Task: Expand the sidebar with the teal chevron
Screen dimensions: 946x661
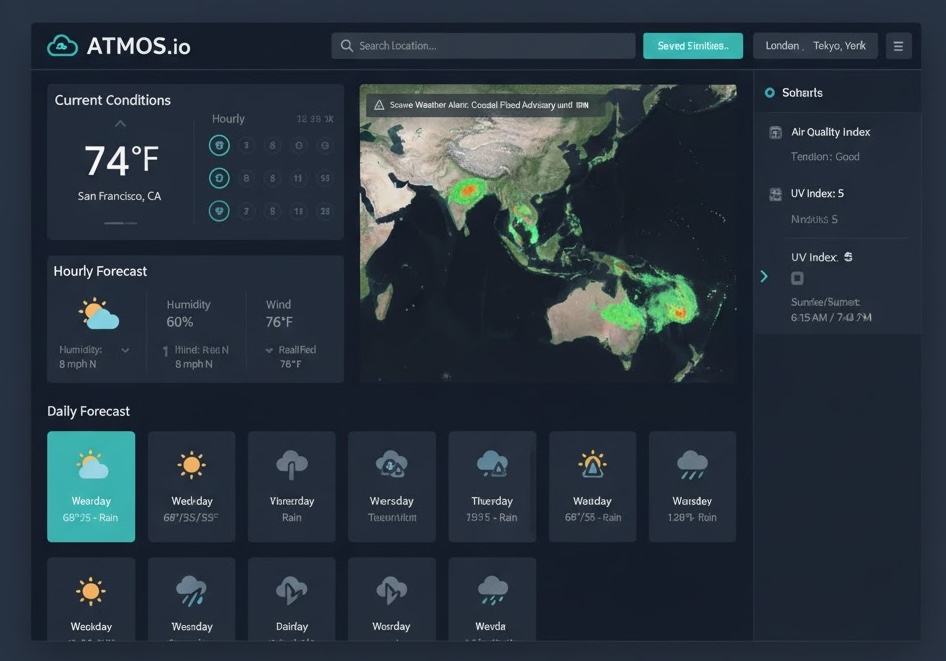Action: click(764, 276)
